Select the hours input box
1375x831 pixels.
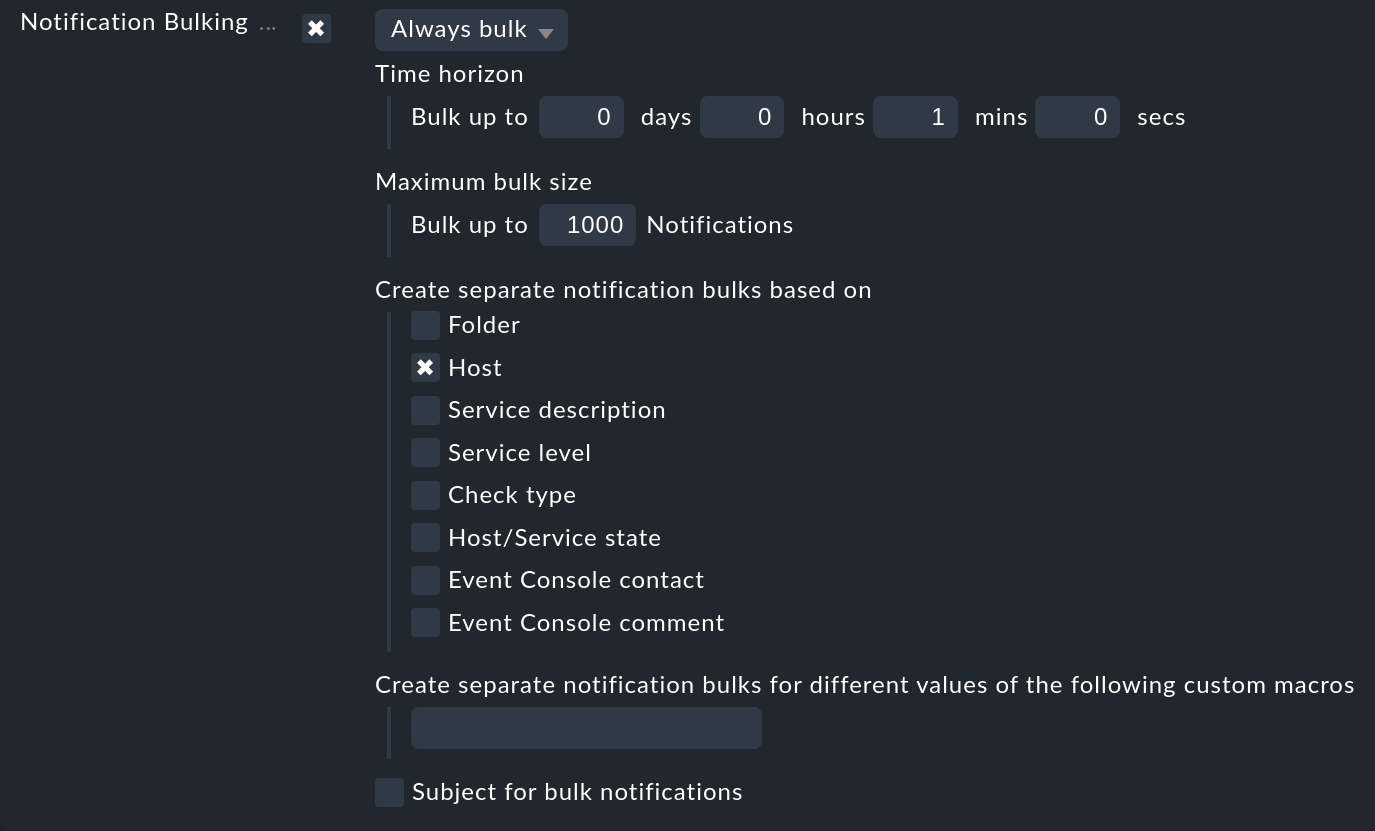click(741, 117)
